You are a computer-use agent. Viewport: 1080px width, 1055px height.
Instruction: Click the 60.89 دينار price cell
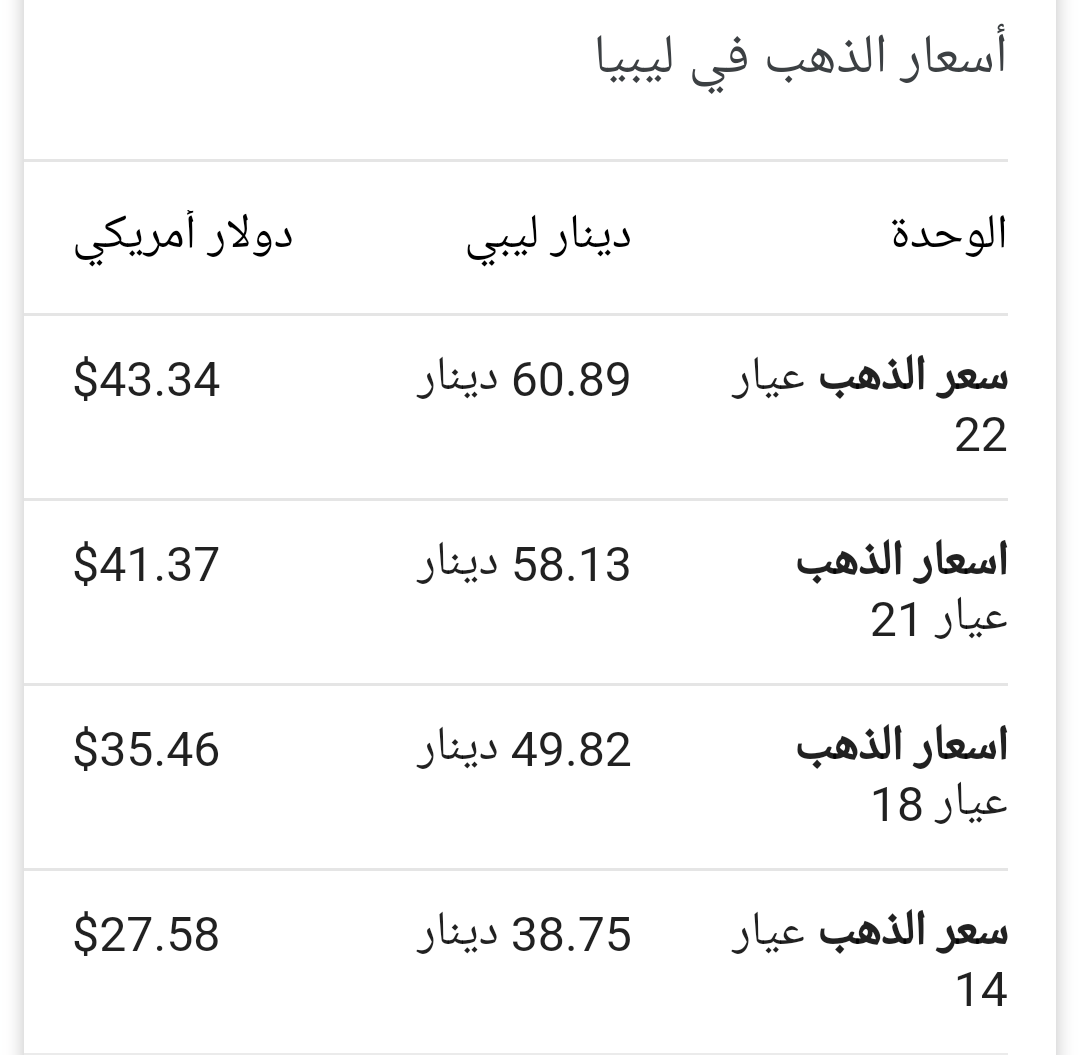point(523,379)
